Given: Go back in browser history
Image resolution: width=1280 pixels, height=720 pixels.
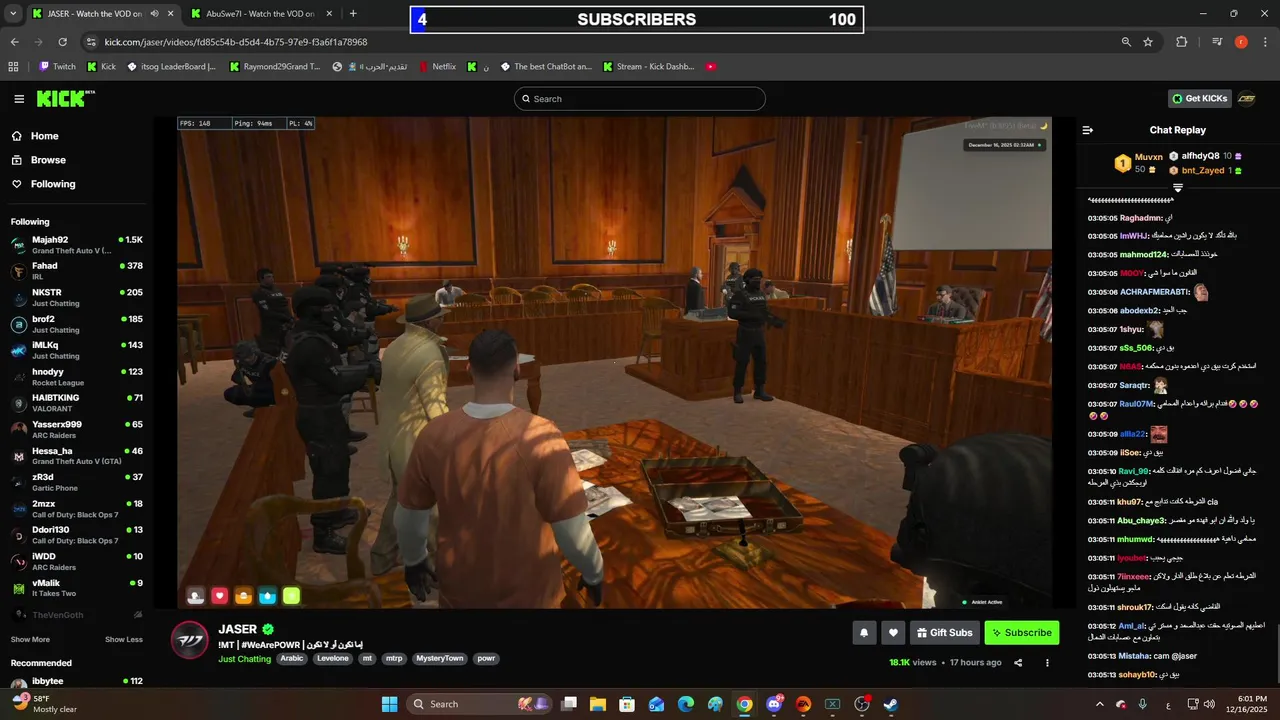Looking at the screenshot, I should click(14, 42).
